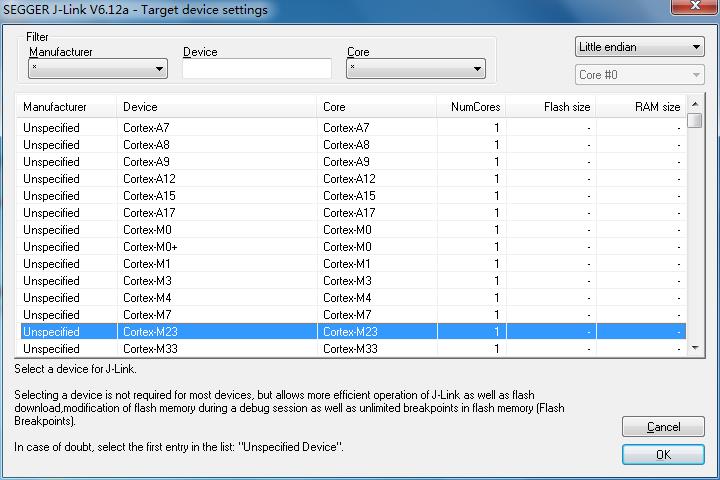Open the disabled Core #0 dropdown

pyautogui.click(x=640, y=75)
